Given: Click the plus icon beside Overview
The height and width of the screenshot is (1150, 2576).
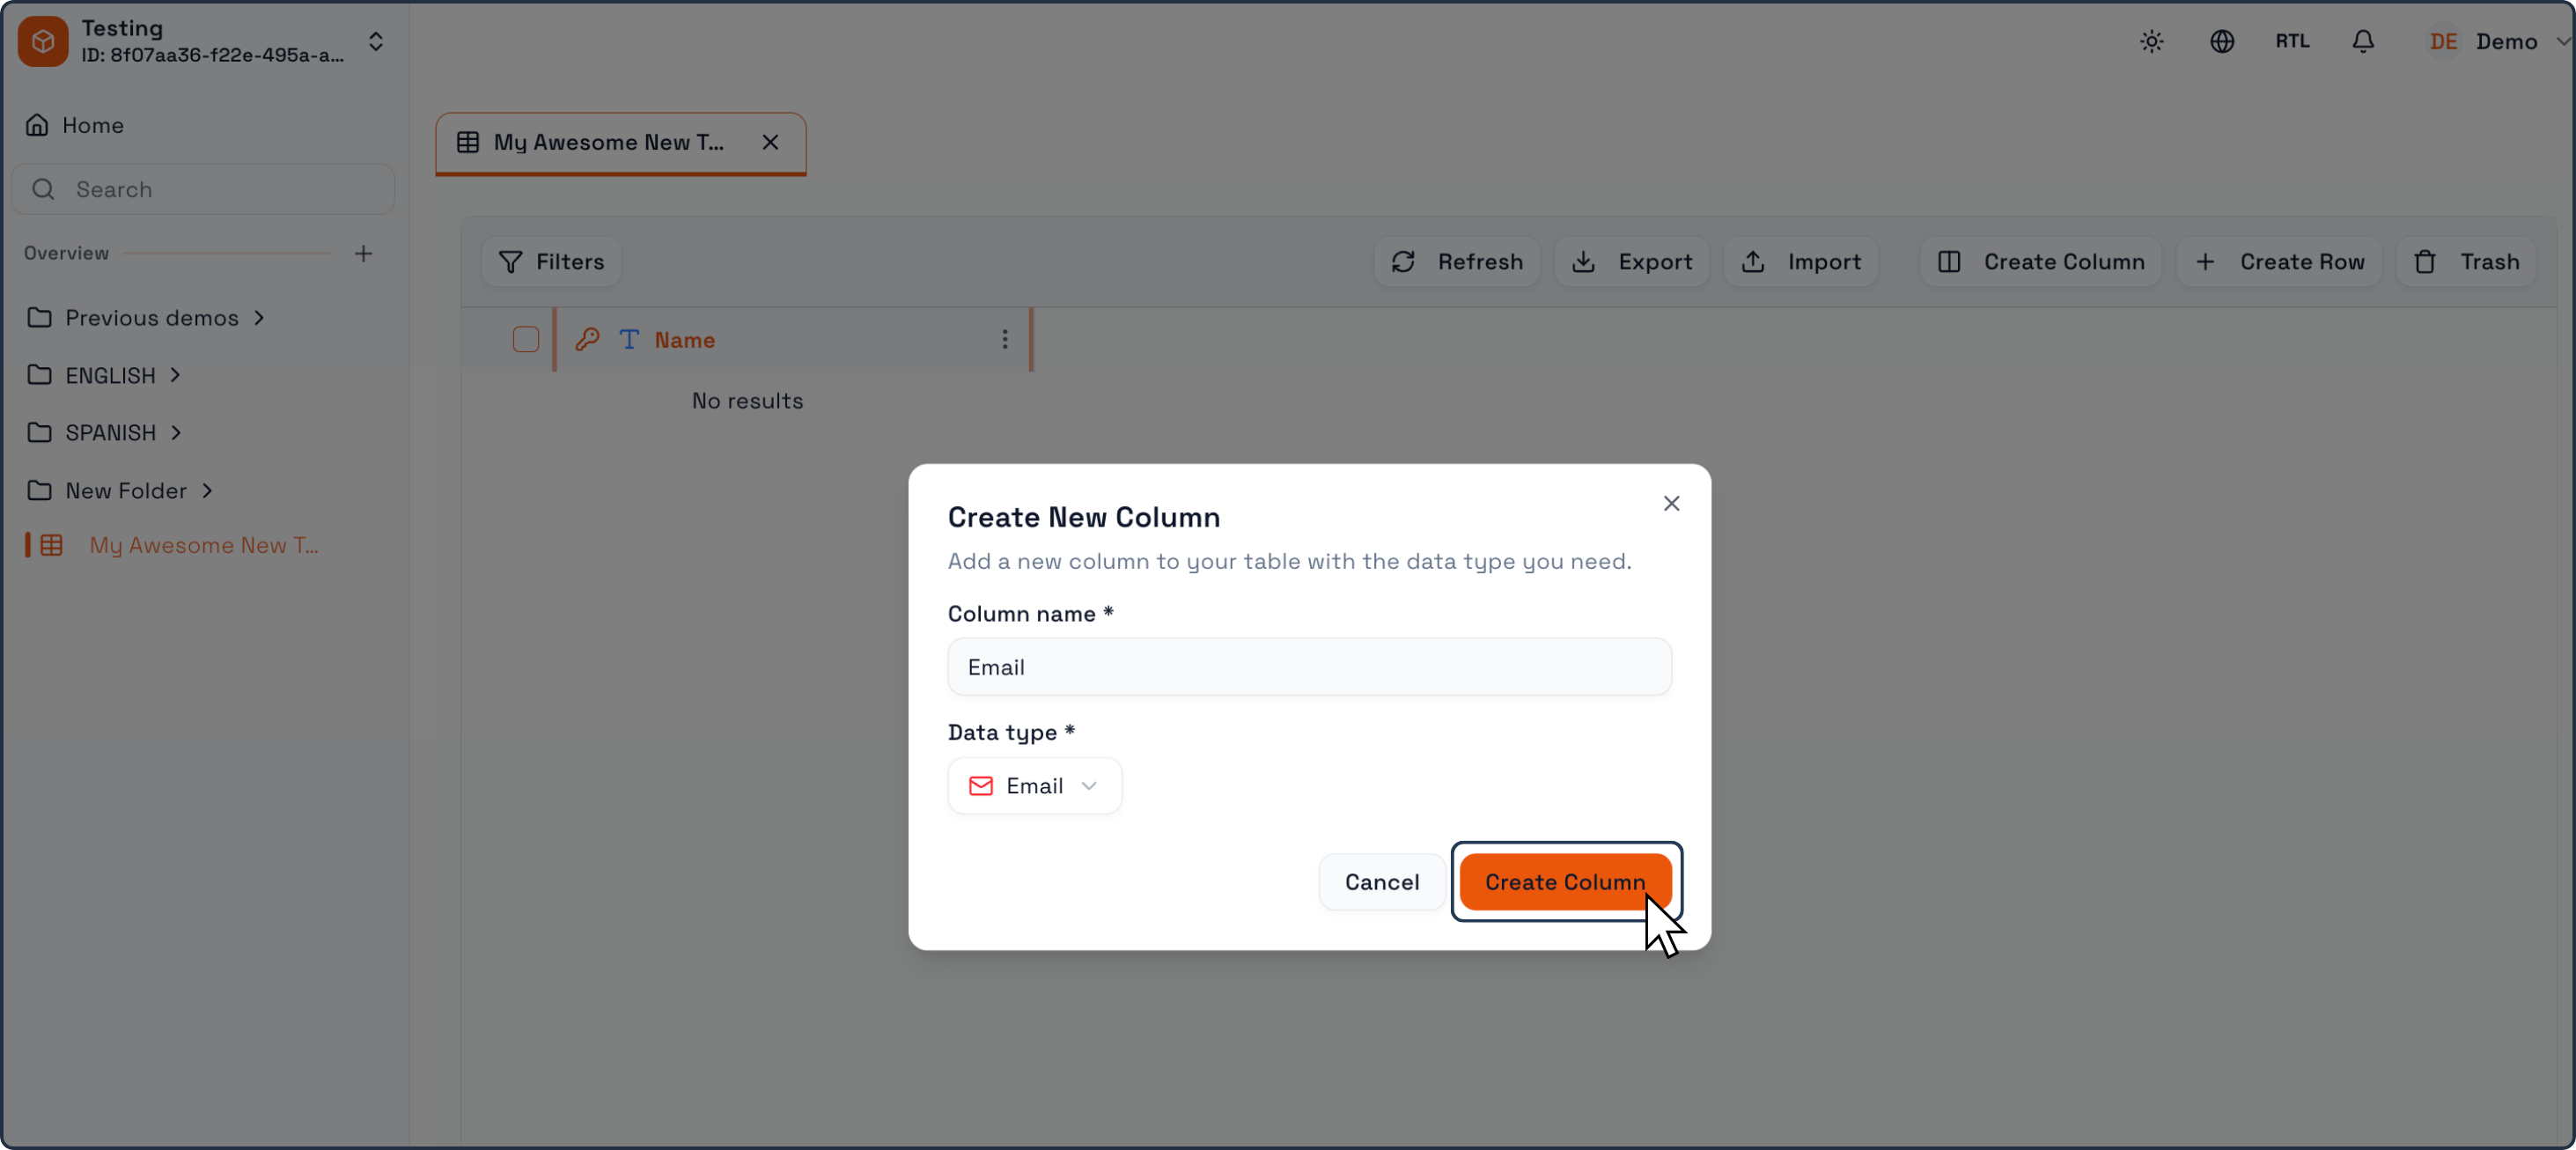Looking at the screenshot, I should (x=363, y=253).
